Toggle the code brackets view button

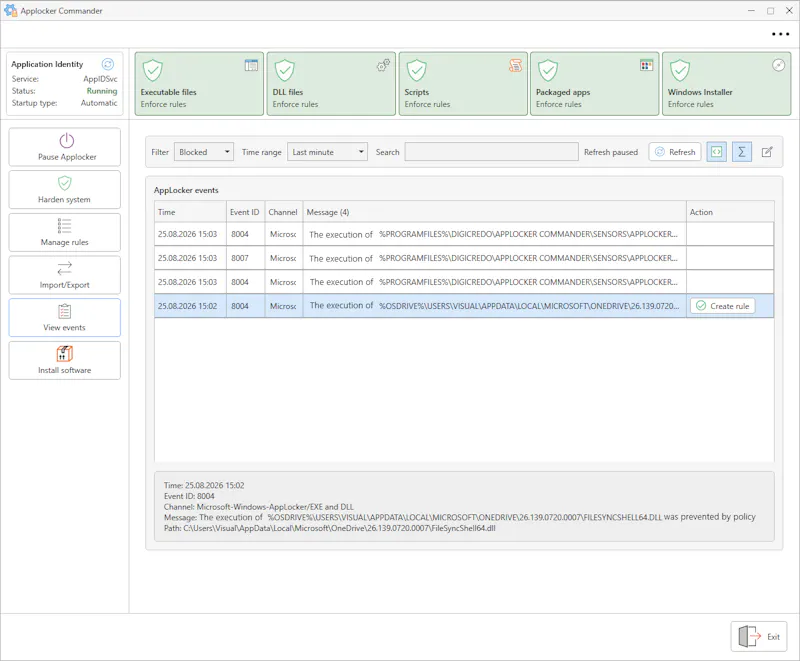point(716,152)
